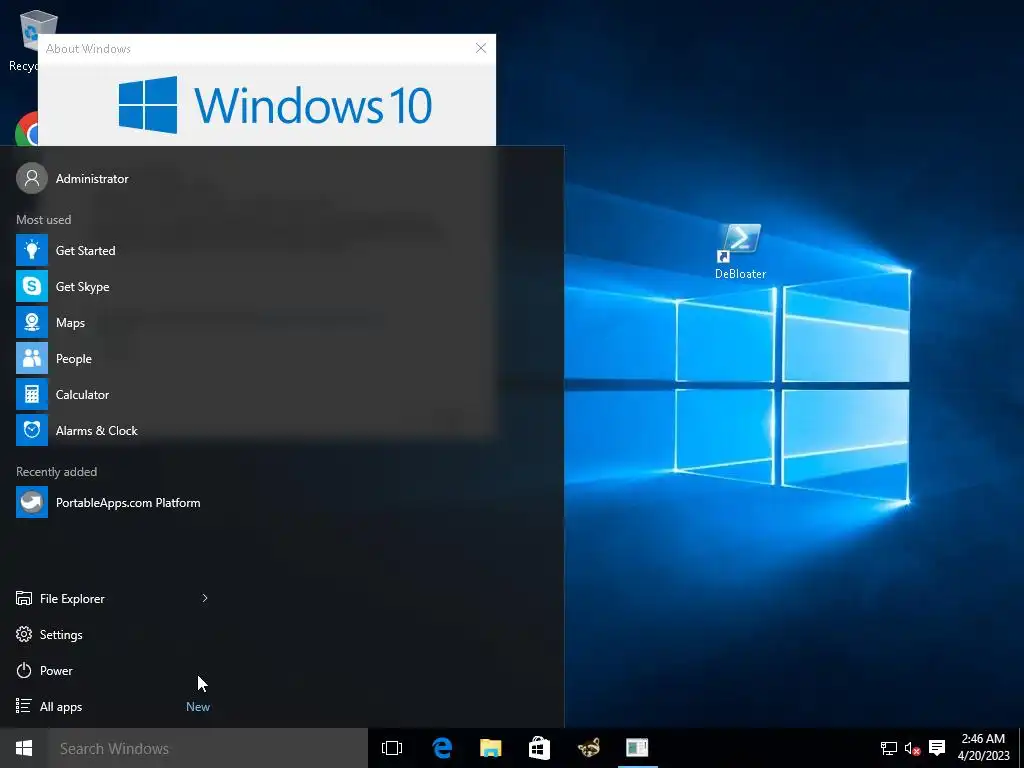Launch Calculator from Start menu
Image resolution: width=1024 pixels, height=768 pixels.
click(110, 394)
